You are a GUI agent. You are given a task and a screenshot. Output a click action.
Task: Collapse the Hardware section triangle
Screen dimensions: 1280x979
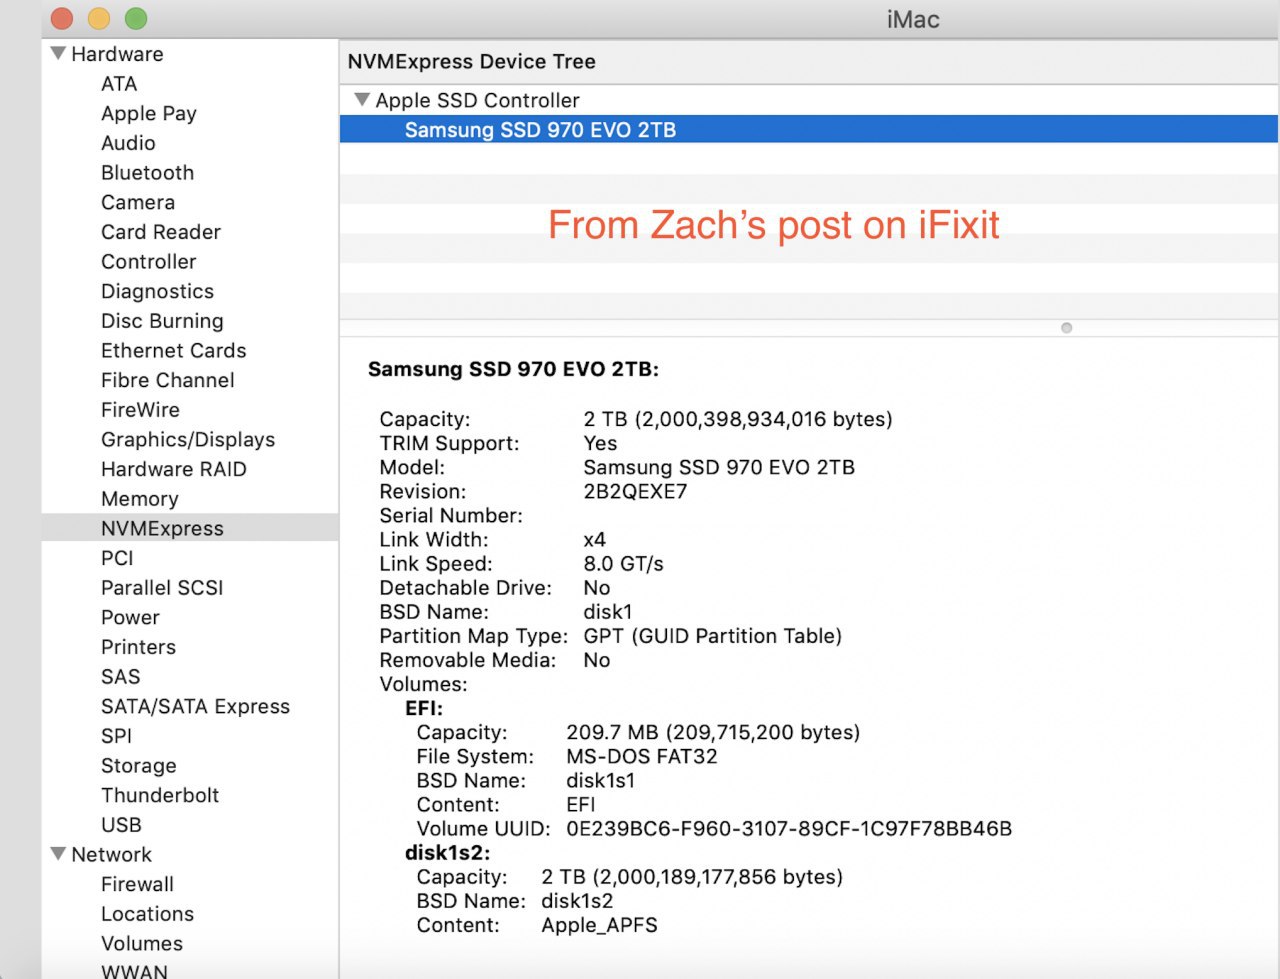coord(58,53)
